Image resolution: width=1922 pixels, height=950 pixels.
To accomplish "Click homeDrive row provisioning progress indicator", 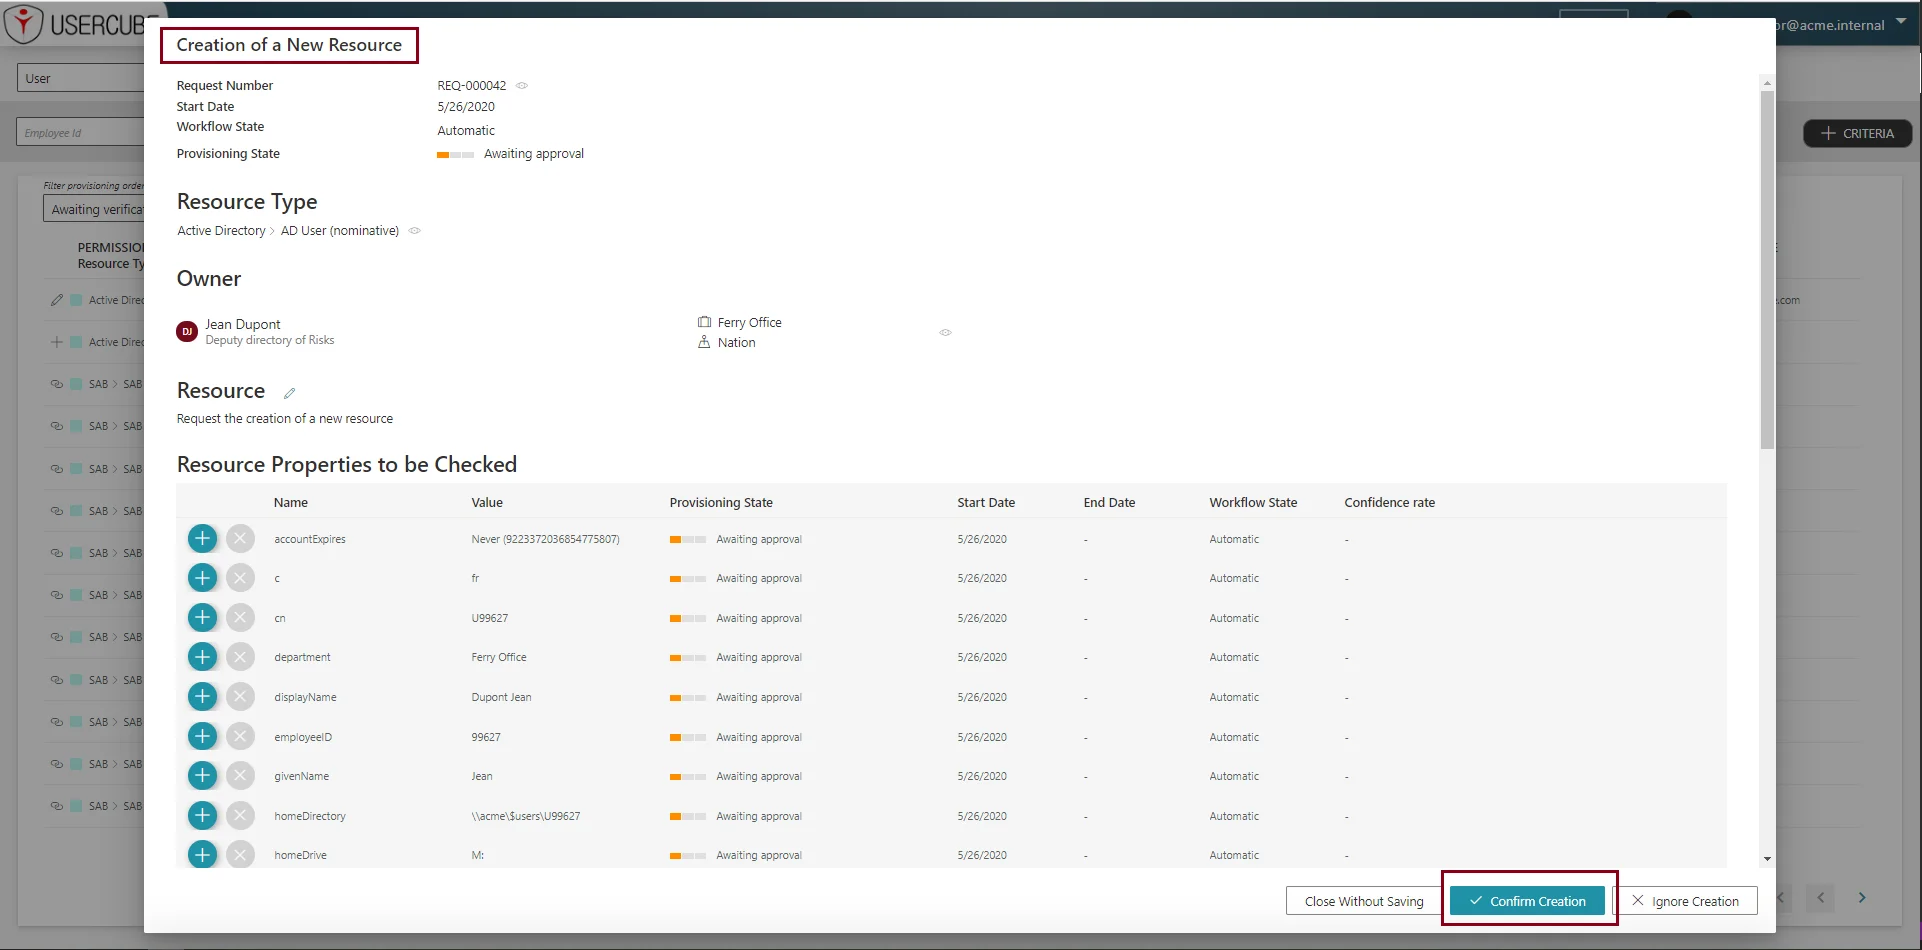I will point(688,856).
